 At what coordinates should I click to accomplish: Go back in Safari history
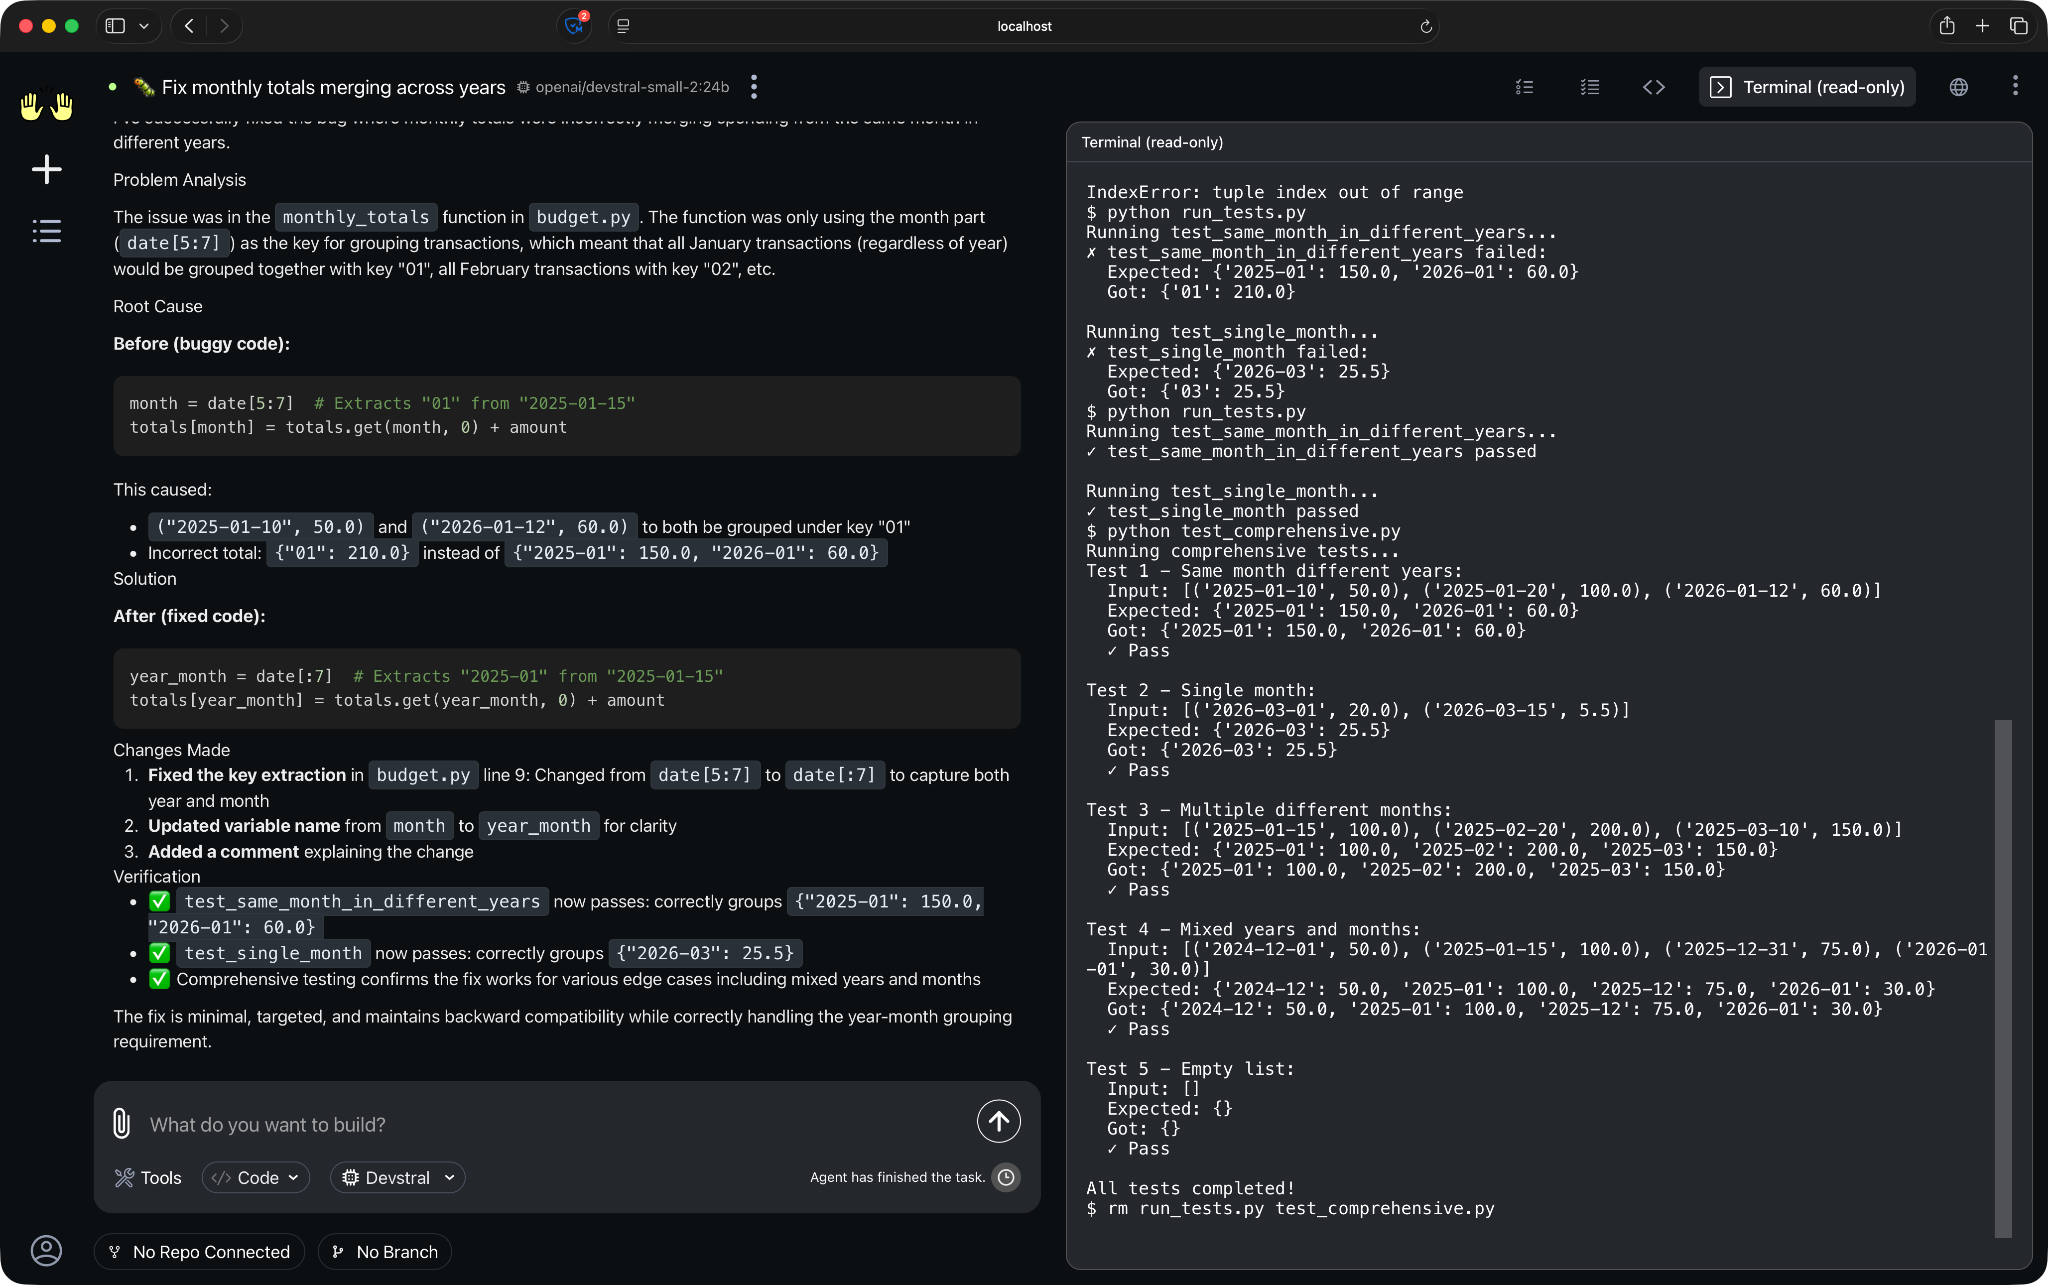189,26
